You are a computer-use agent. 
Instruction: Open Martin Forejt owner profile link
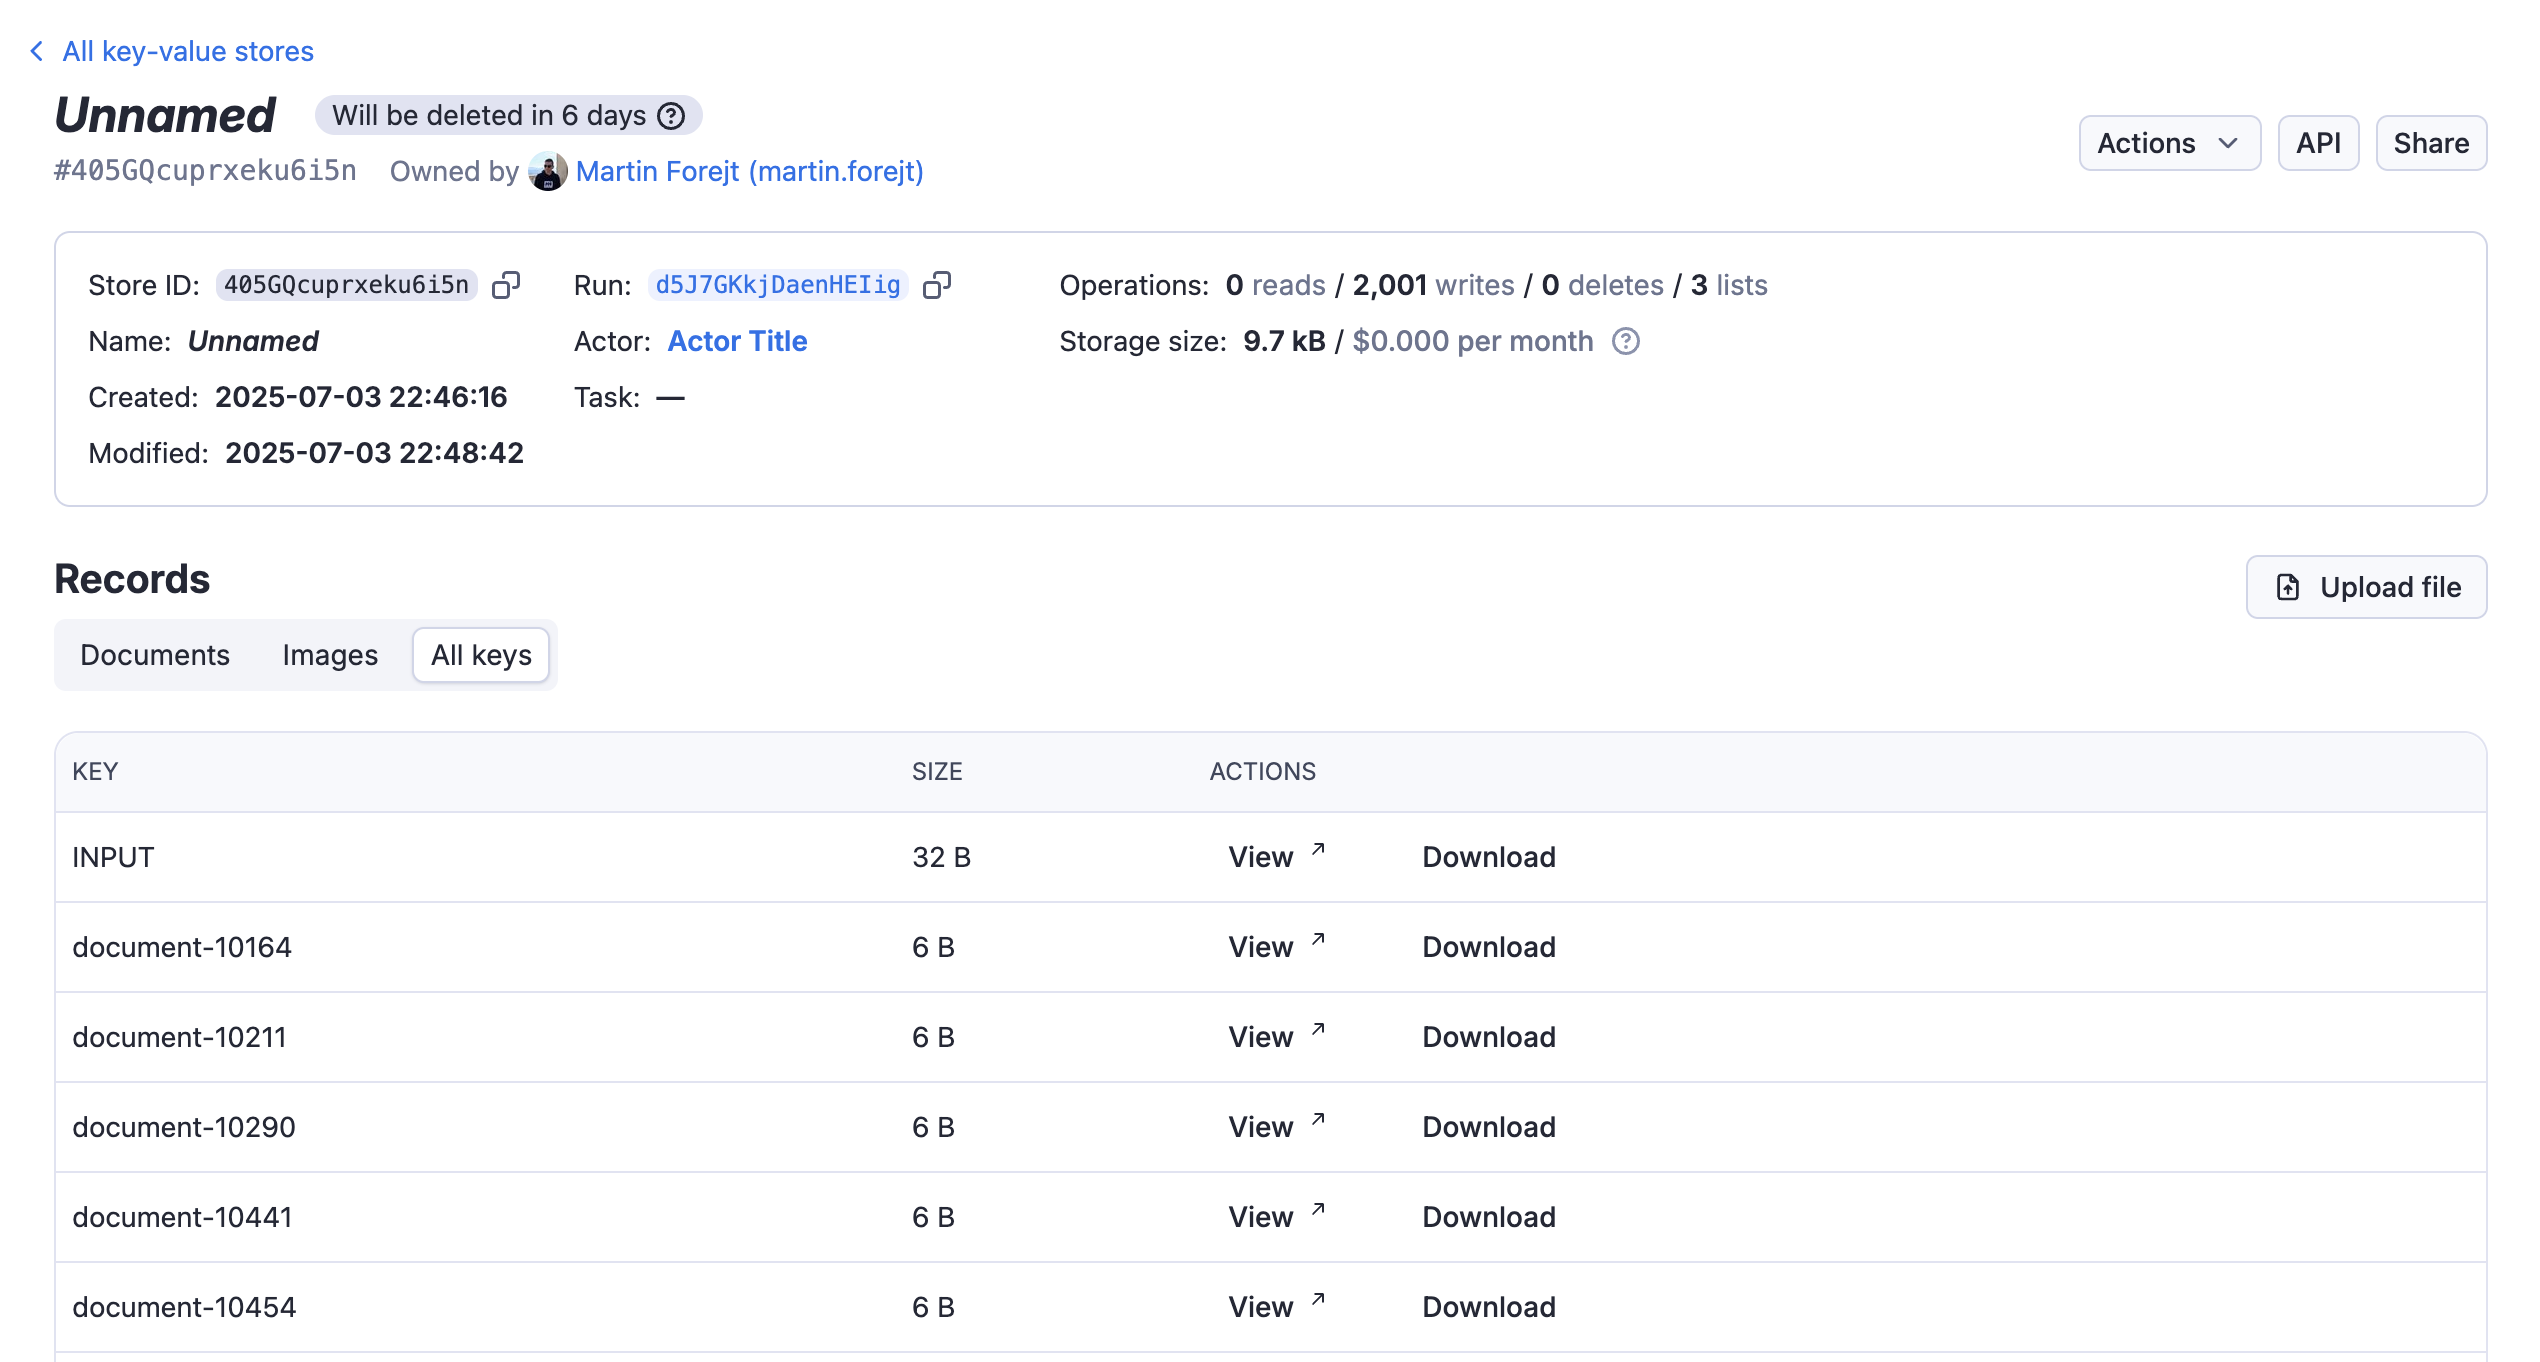point(750,172)
